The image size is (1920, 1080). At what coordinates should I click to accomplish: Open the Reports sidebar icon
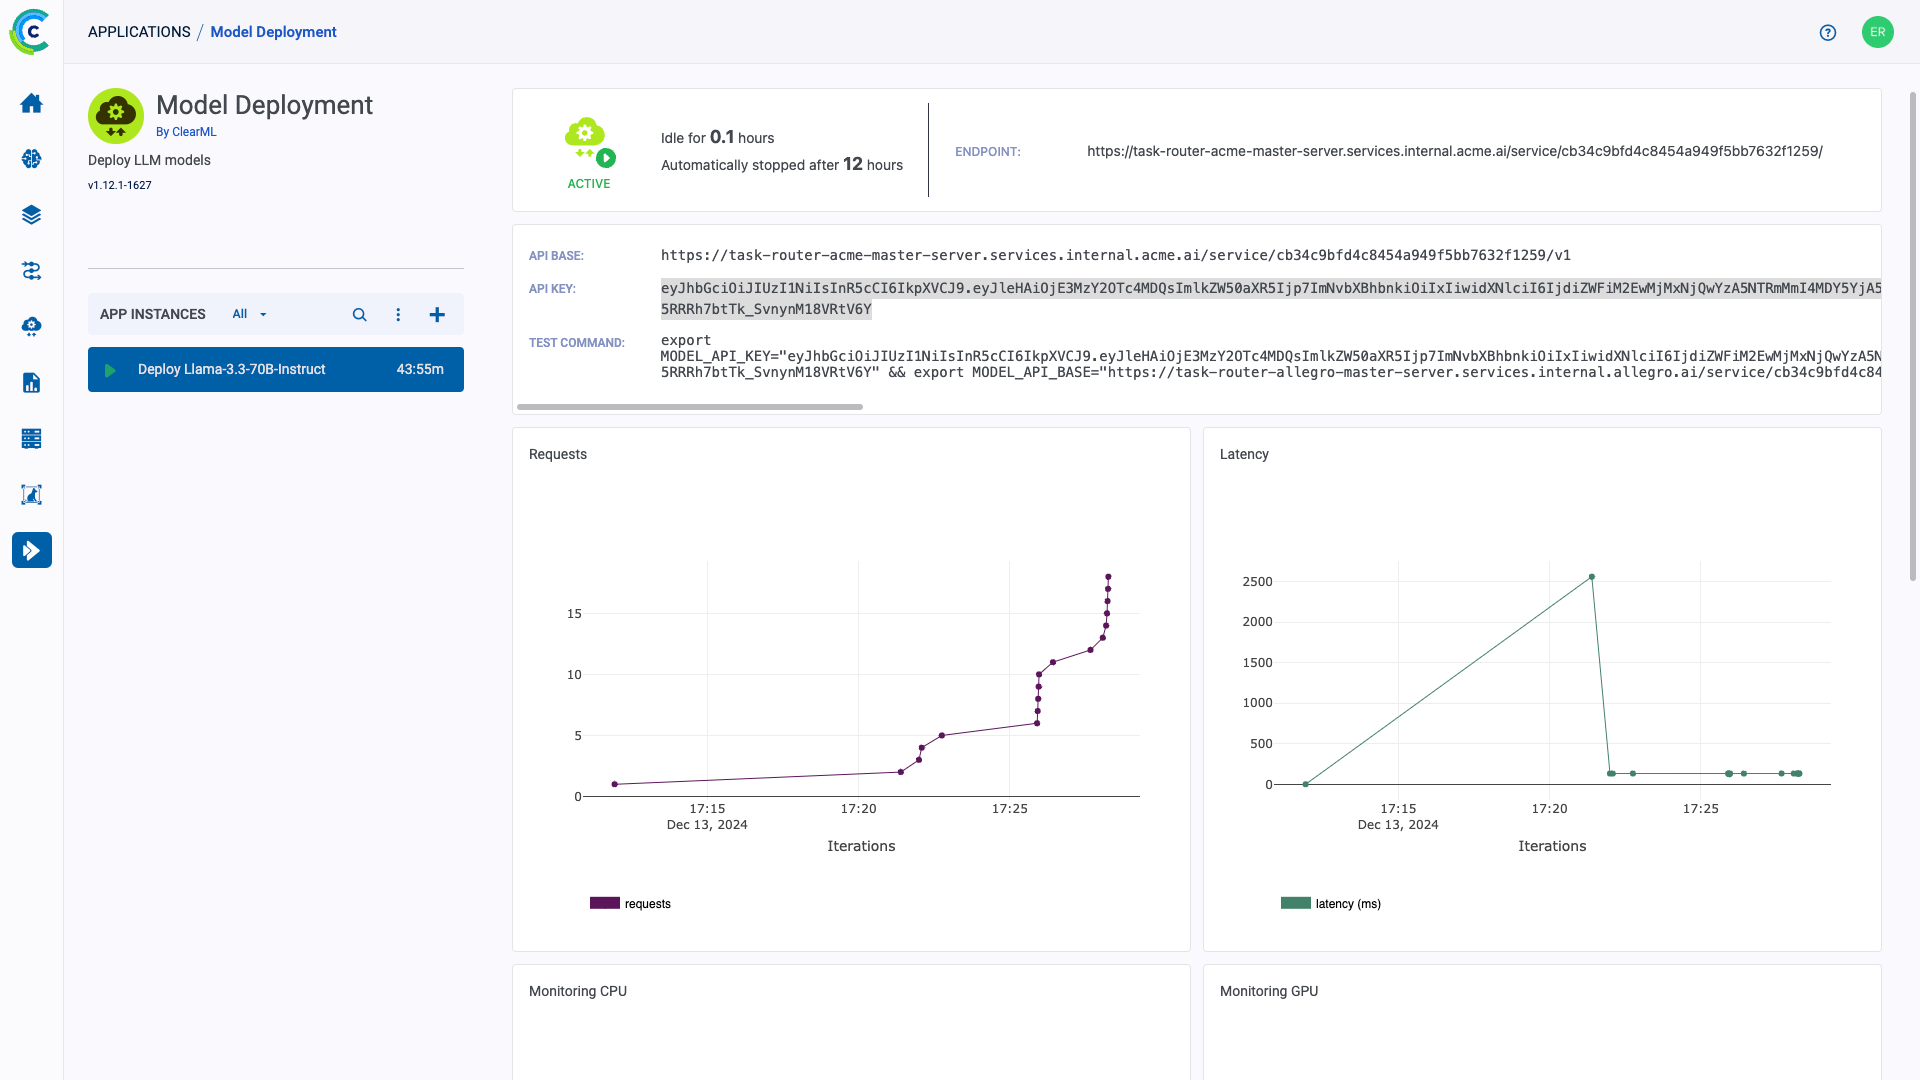coord(31,382)
